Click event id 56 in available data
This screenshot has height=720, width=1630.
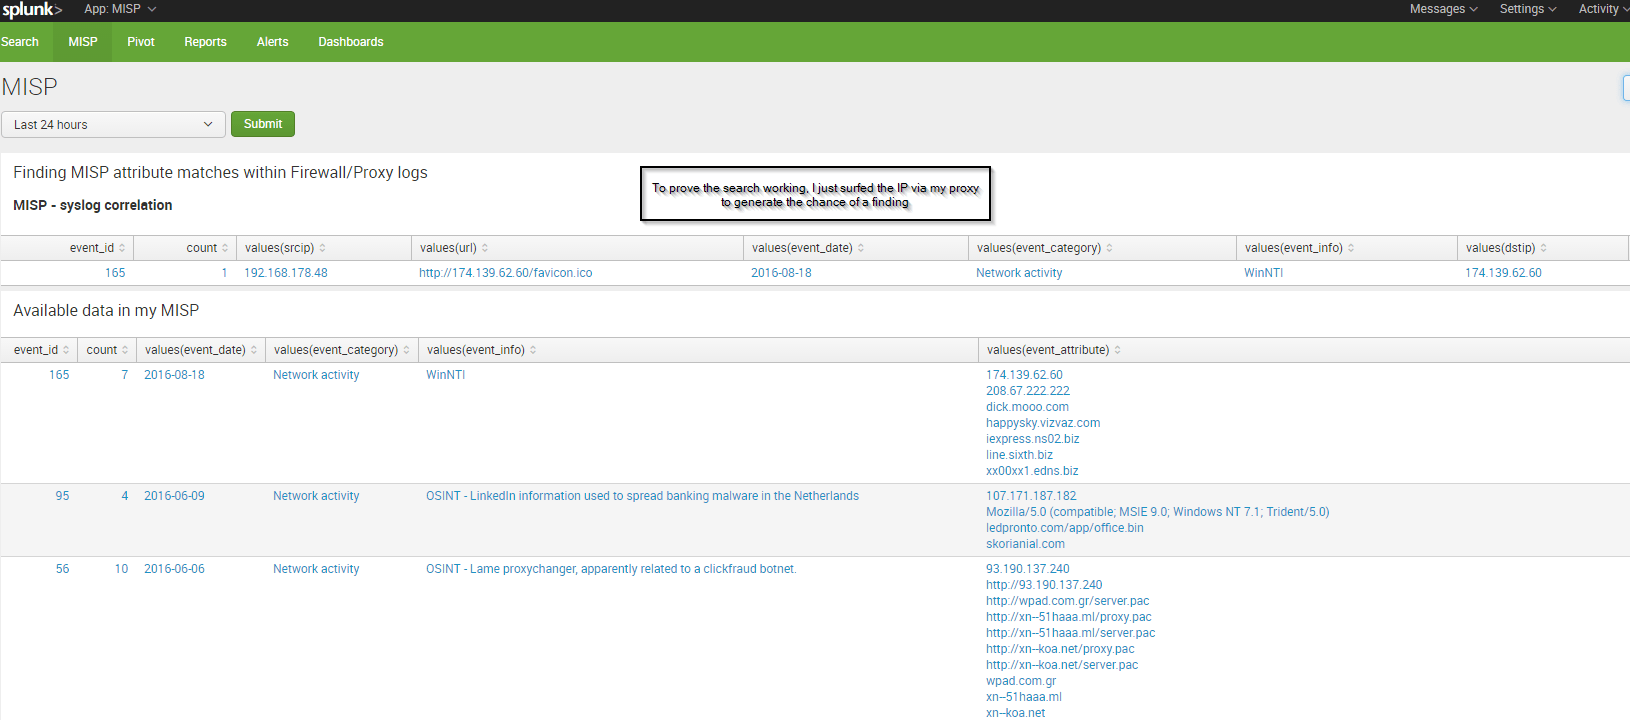point(62,569)
